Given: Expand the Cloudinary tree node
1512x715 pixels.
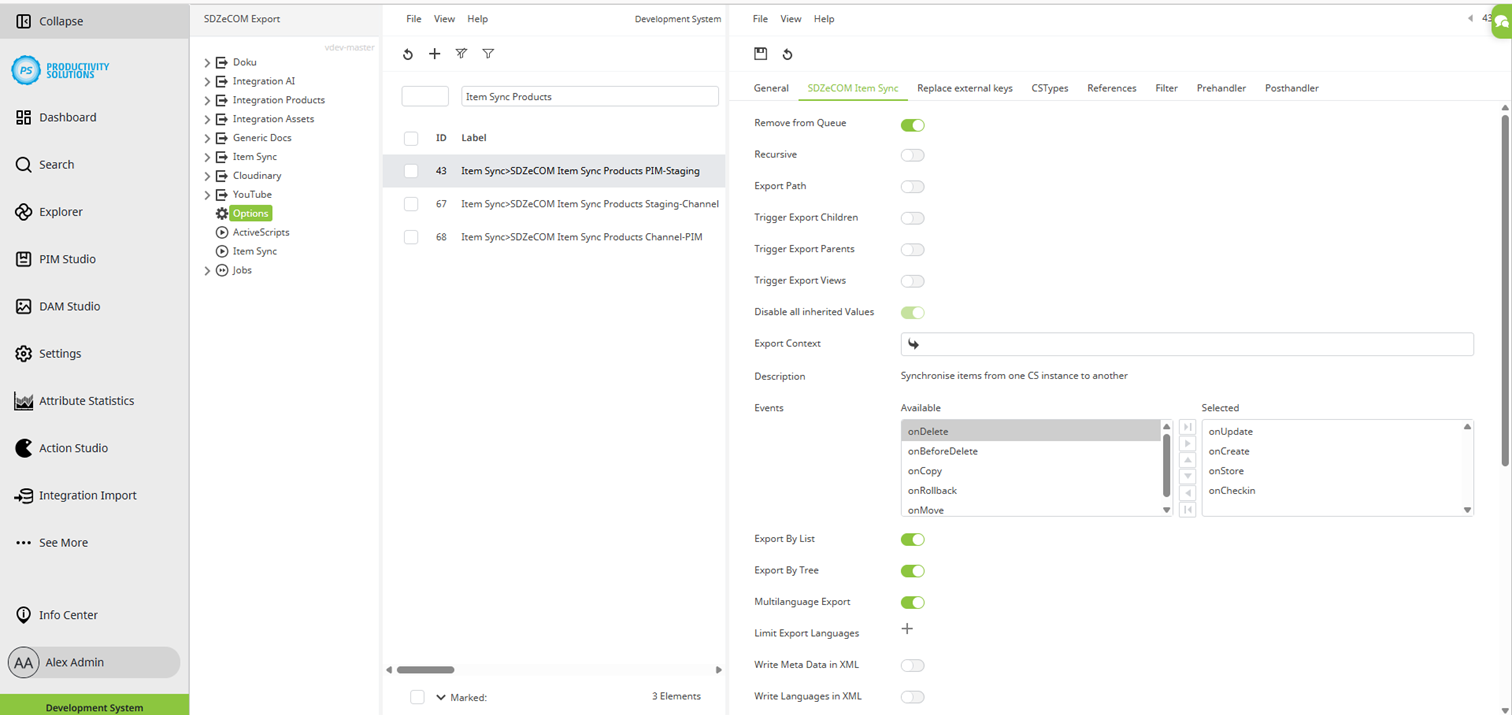Looking at the screenshot, I should click(208, 176).
